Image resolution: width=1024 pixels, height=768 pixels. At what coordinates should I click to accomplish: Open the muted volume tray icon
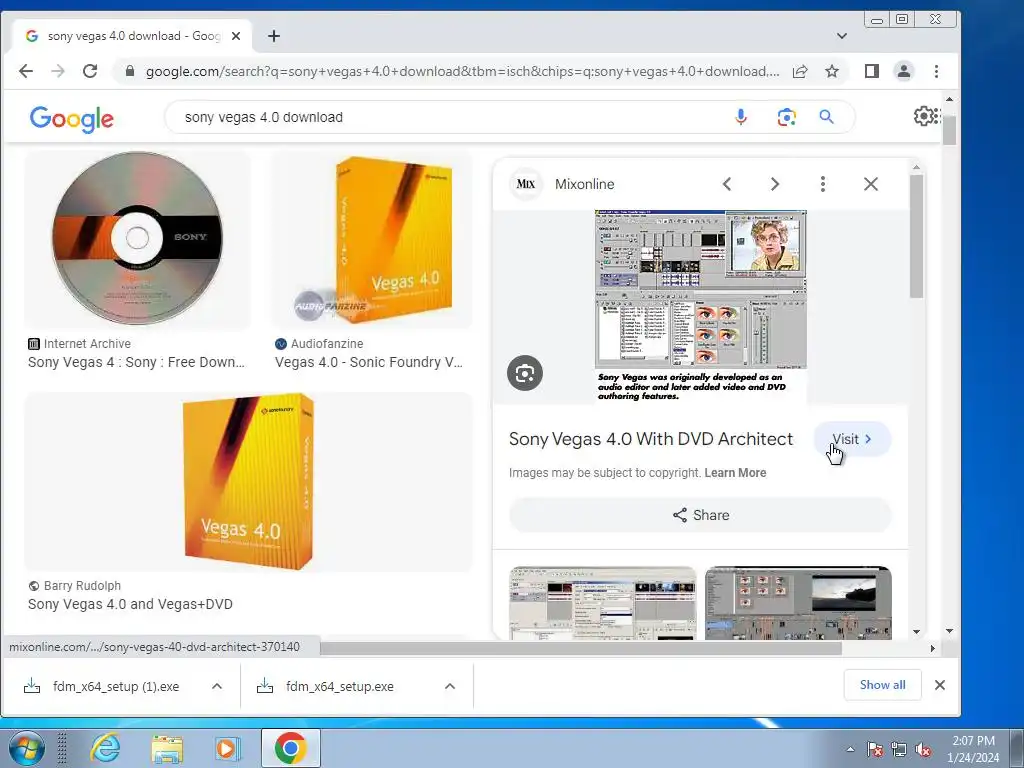pos(923,750)
